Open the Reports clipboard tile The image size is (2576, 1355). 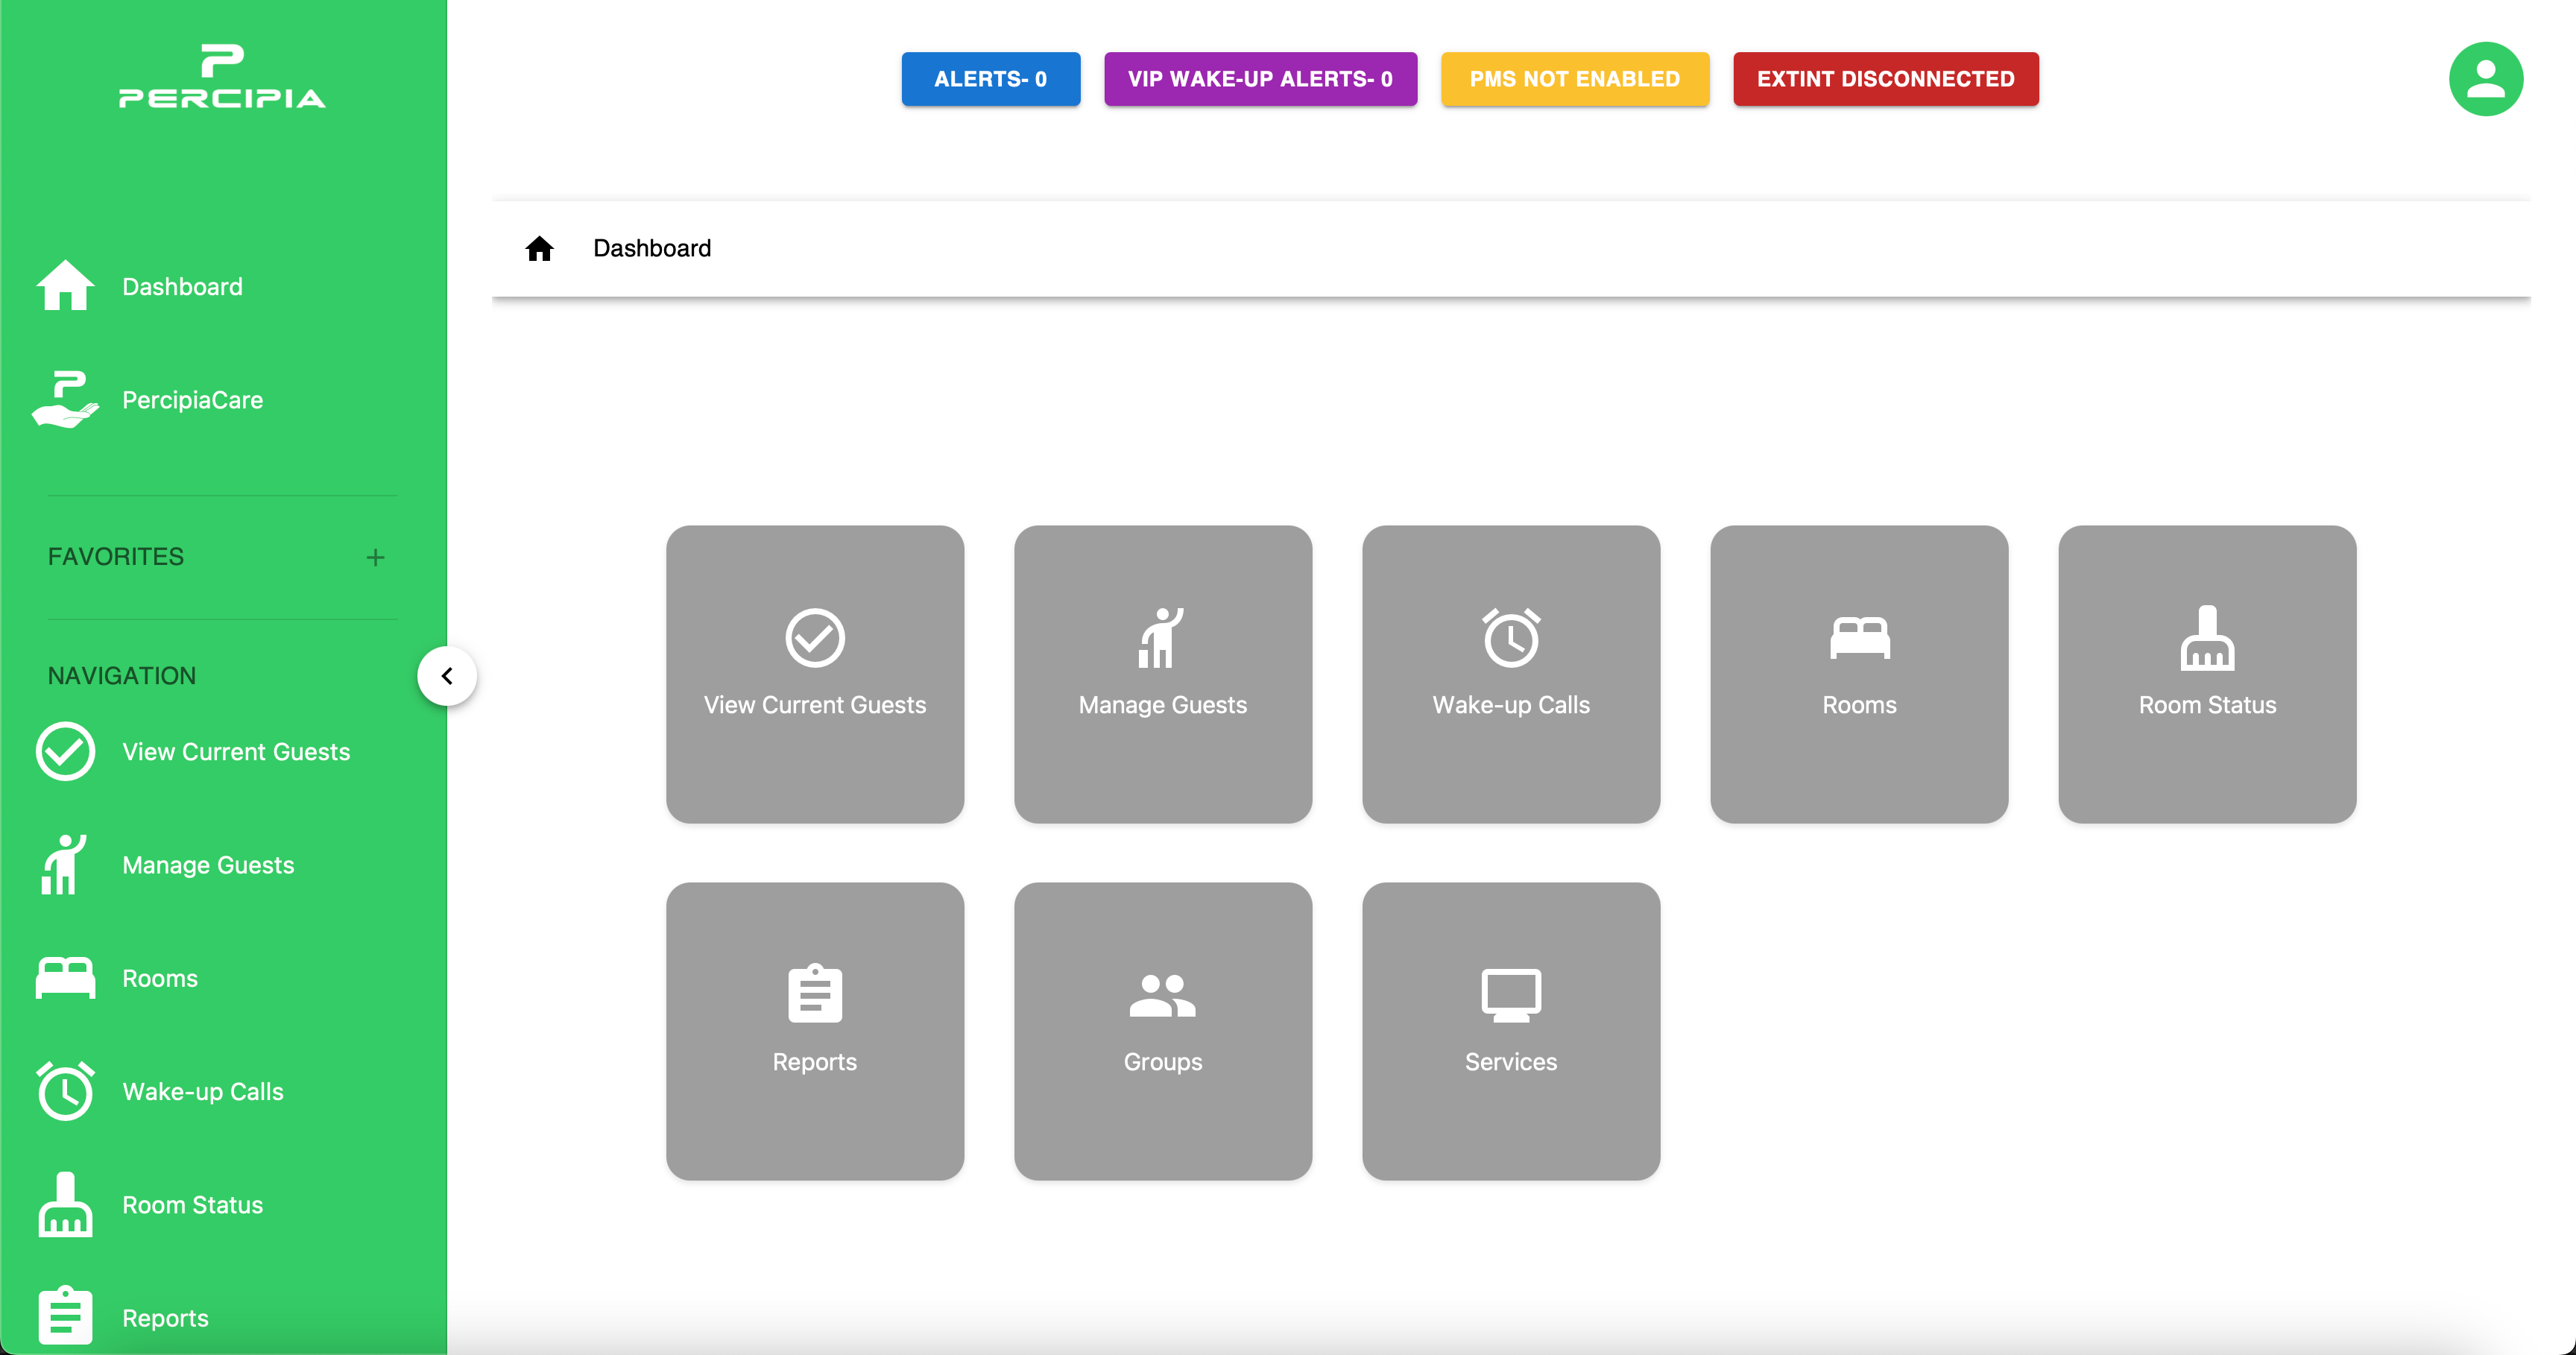(814, 1030)
